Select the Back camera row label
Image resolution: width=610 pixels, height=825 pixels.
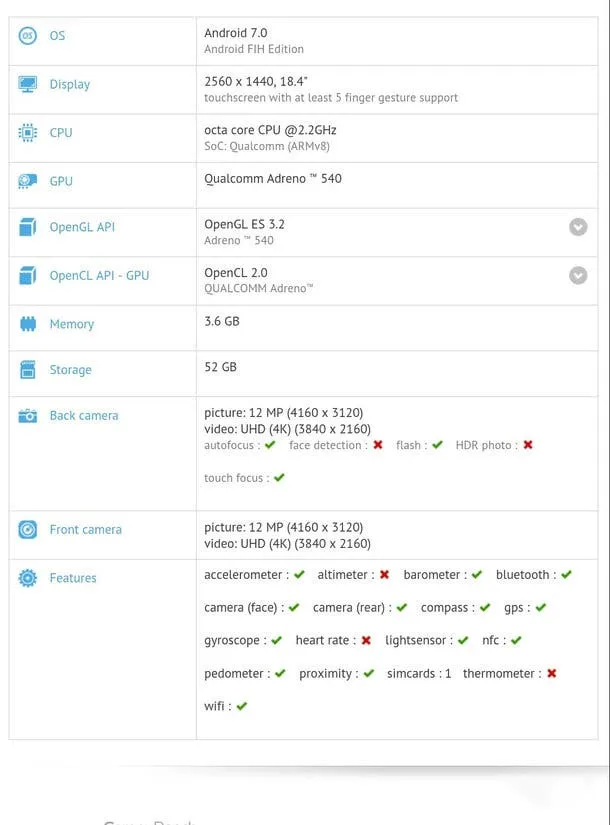pyautogui.click(x=84, y=416)
